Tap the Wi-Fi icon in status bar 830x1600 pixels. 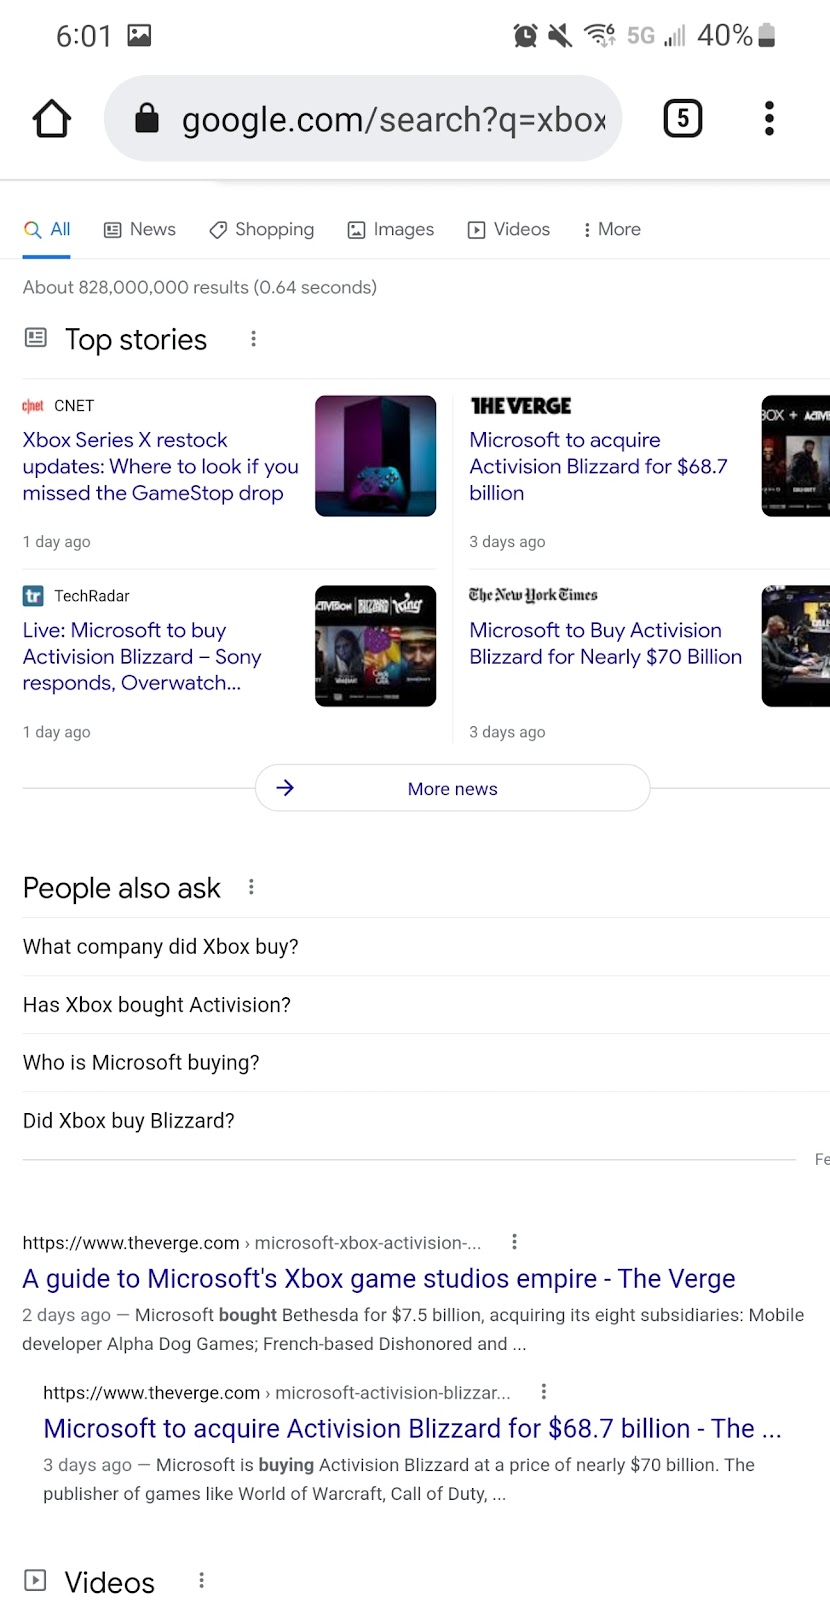(x=600, y=36)
